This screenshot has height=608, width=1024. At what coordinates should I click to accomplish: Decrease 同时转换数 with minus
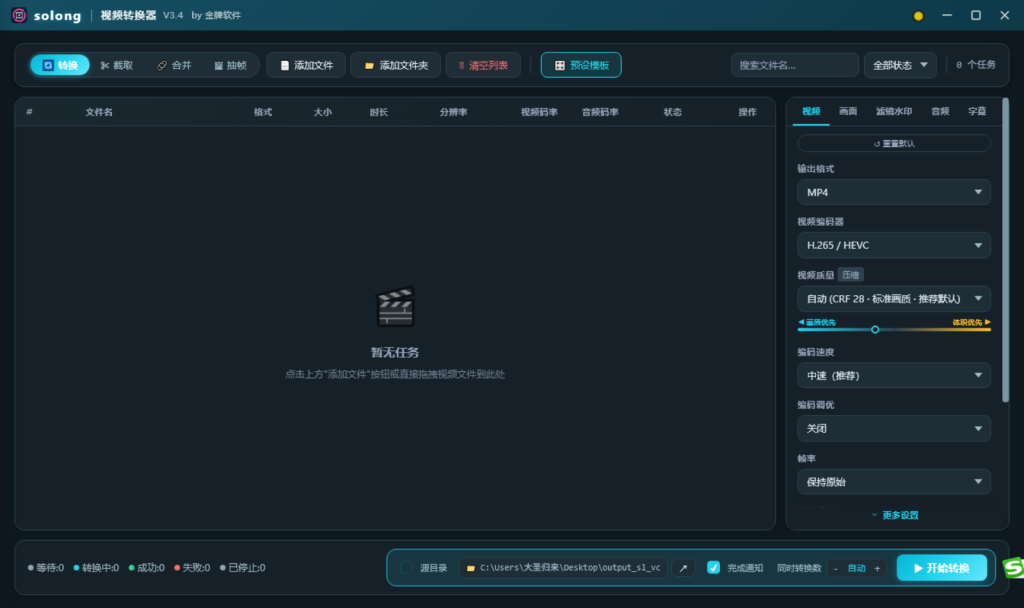coord(836,568)
